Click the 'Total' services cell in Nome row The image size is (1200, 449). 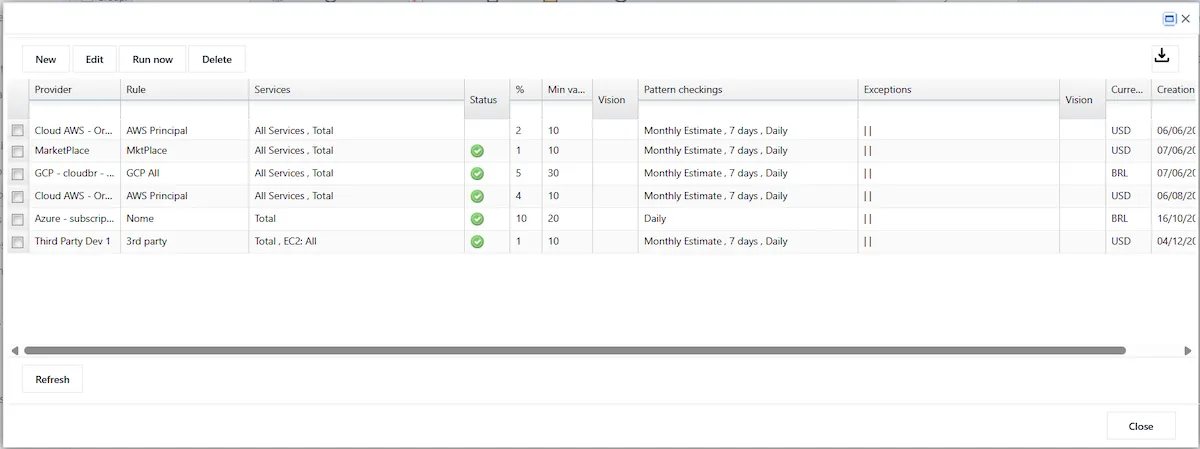click(x=356, y=219)
